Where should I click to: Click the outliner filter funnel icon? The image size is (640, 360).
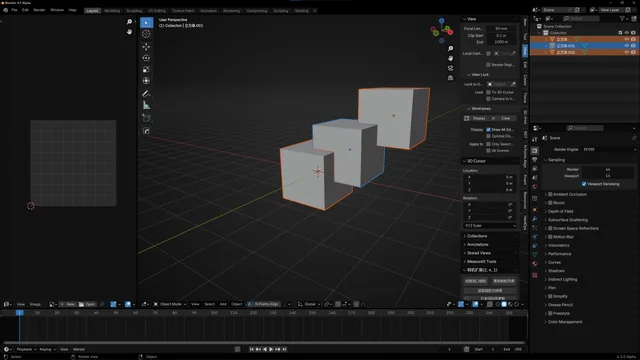click(x=622, y=18)
